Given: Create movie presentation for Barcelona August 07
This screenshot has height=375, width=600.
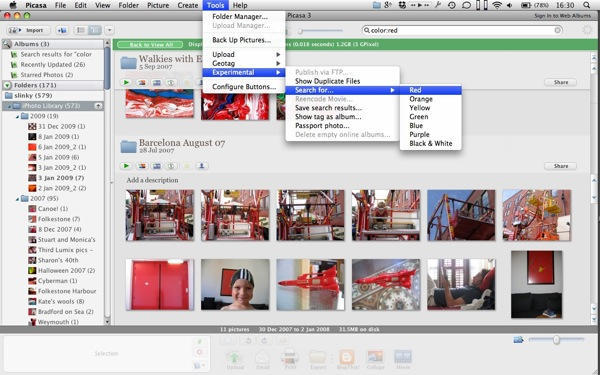Looking at the screenshot, I should coord(157,166).
